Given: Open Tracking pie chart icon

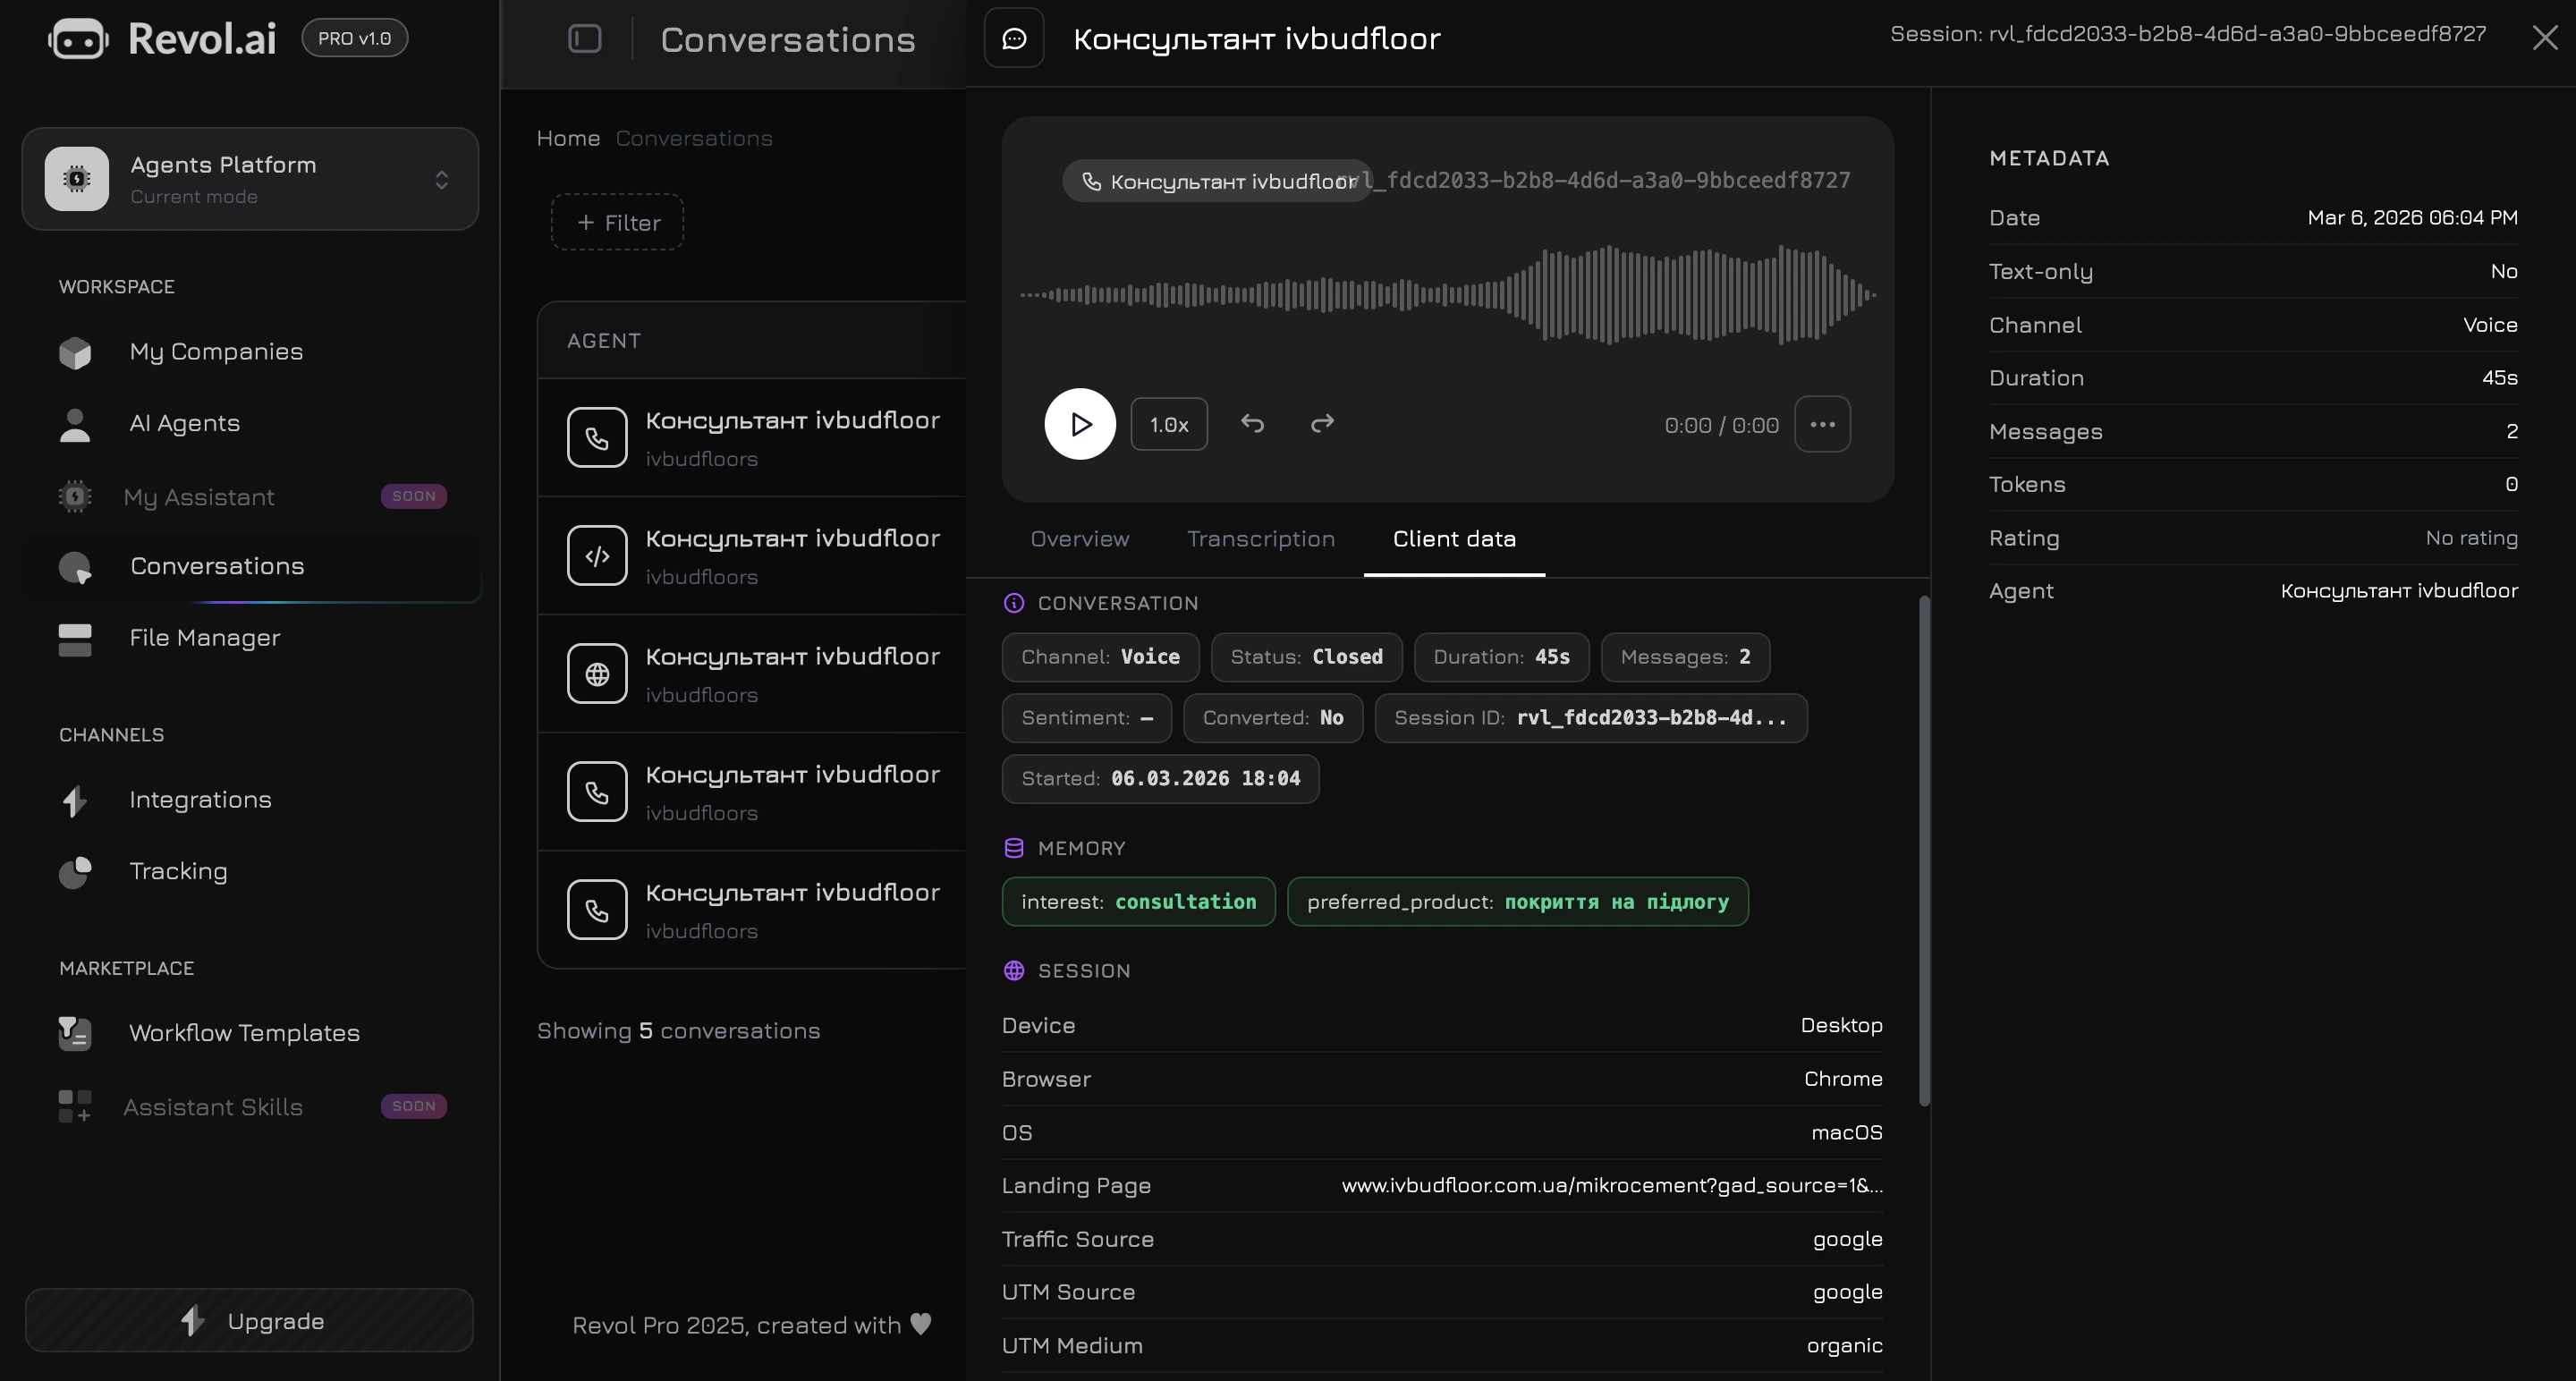Looking at the screenshot, I should coord(75,872).
